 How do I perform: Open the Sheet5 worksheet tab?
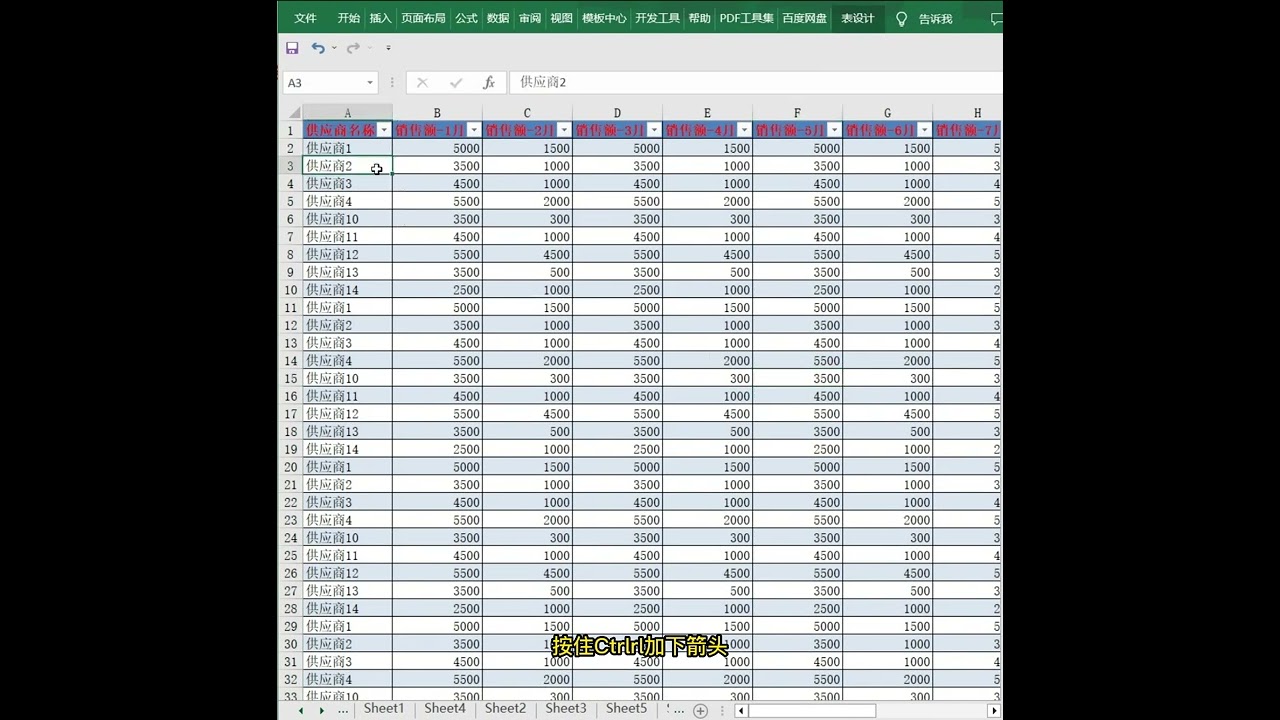626,708
